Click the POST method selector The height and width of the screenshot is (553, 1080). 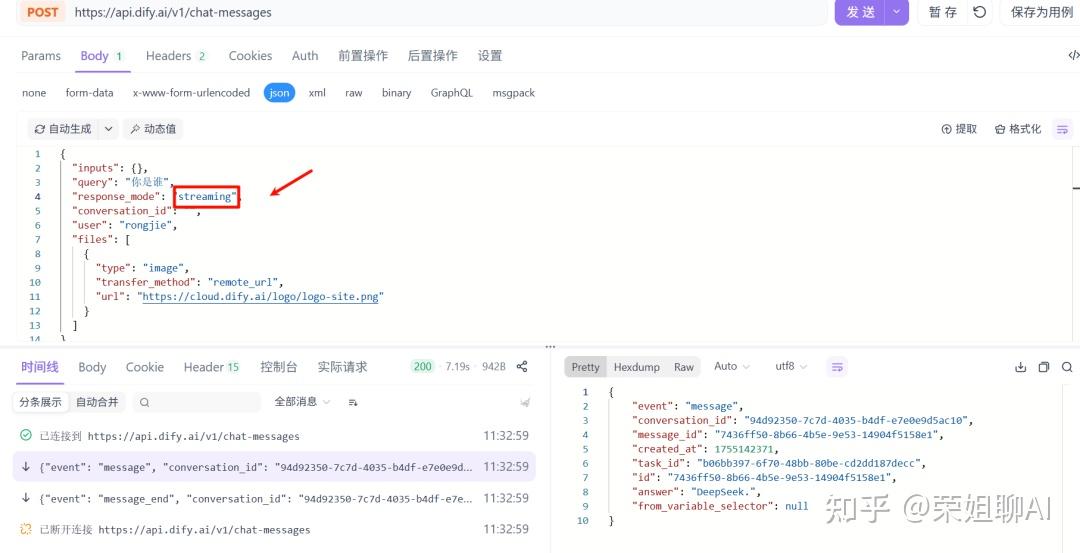43,12
